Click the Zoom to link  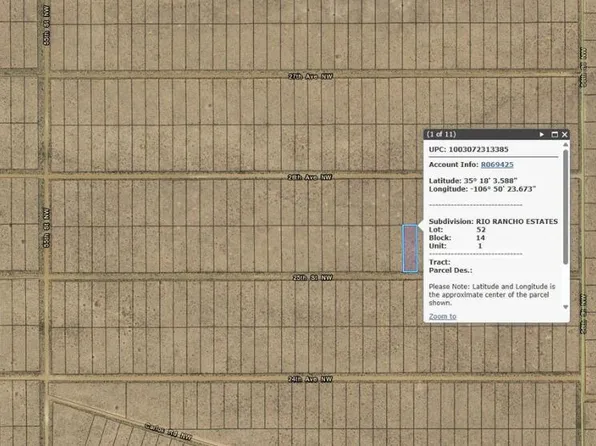point(442,316)
